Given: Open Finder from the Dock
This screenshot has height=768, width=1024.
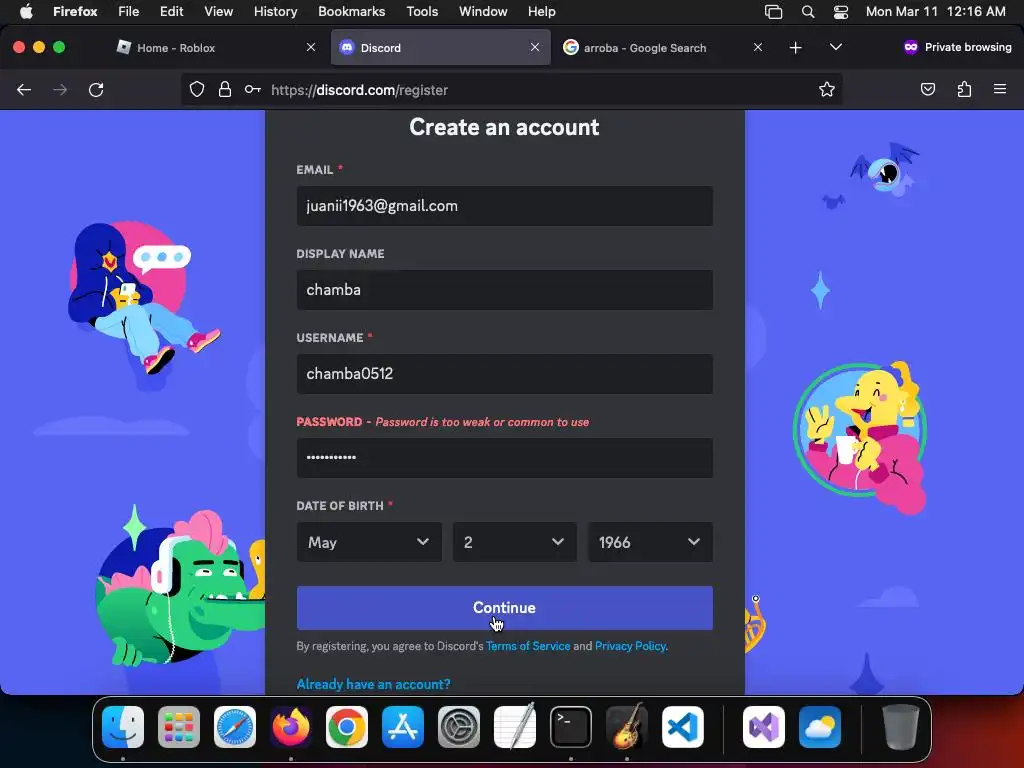Looking at the screenshot, I should 123,727.
